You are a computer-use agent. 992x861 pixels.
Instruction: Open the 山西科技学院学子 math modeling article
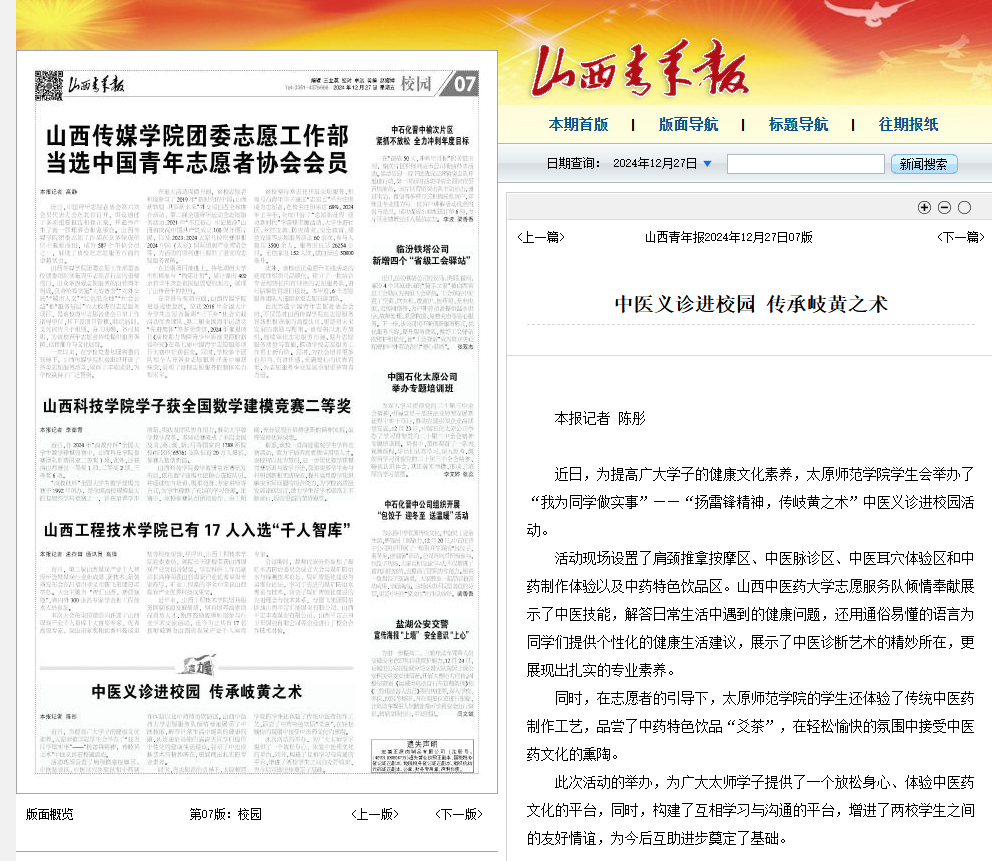point(196,406)
